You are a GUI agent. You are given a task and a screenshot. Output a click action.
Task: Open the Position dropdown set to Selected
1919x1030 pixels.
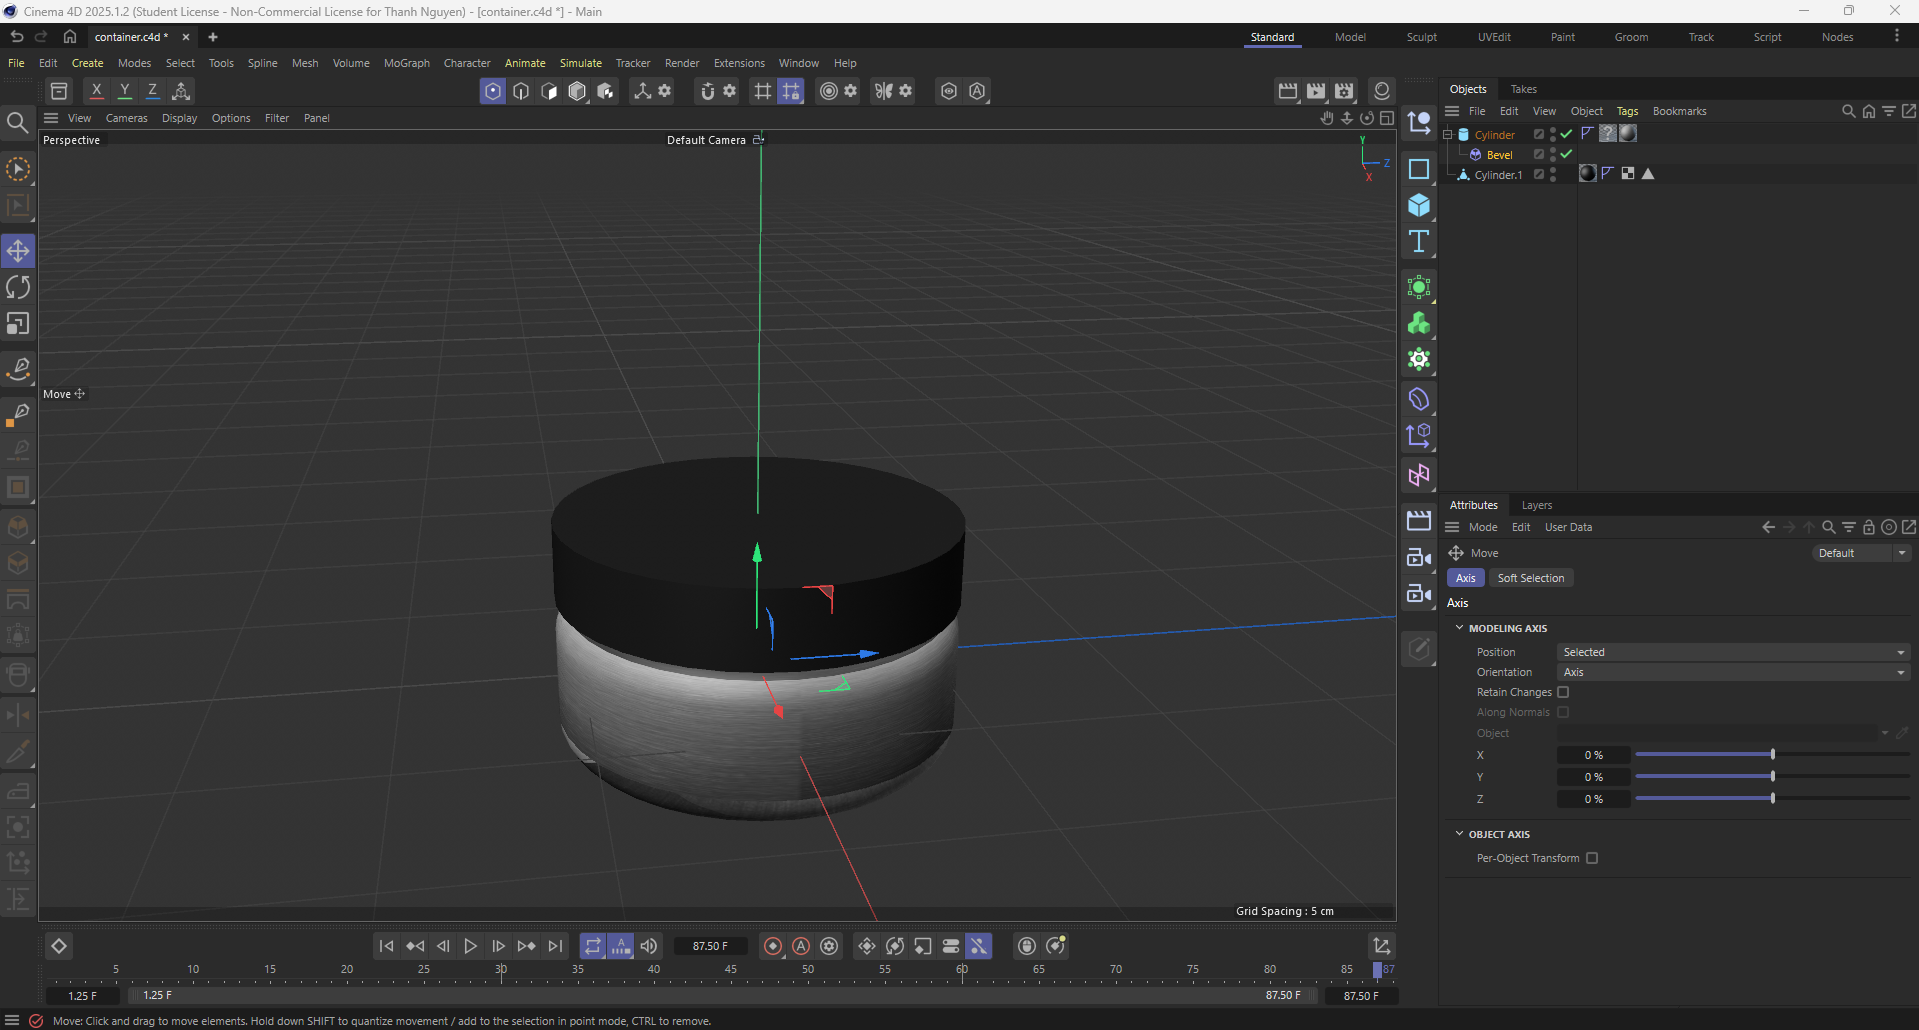tap(1732, 652)
